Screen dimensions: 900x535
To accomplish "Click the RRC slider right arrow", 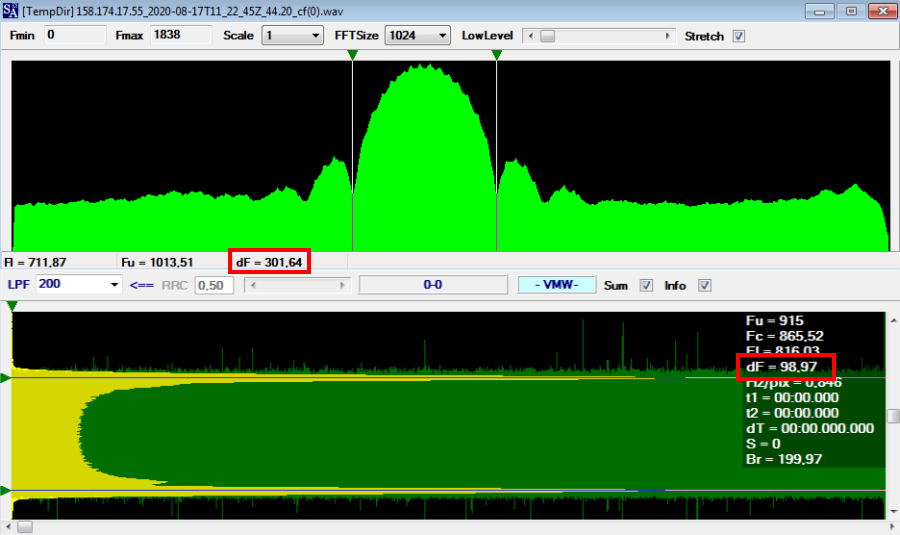I will click(x=343, y=285).
